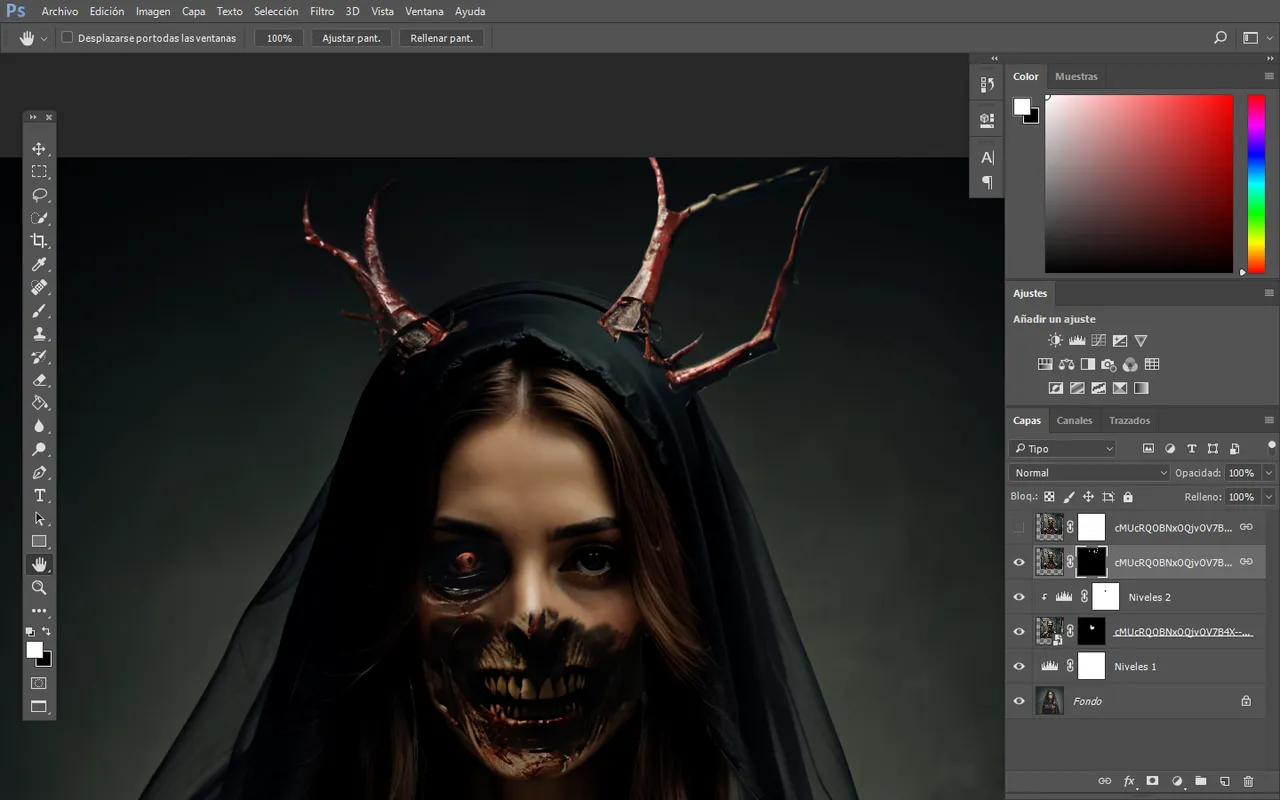Show the hidden top layer
The width and height of the screenshot is (1280, 800).
pos(1019,527)
